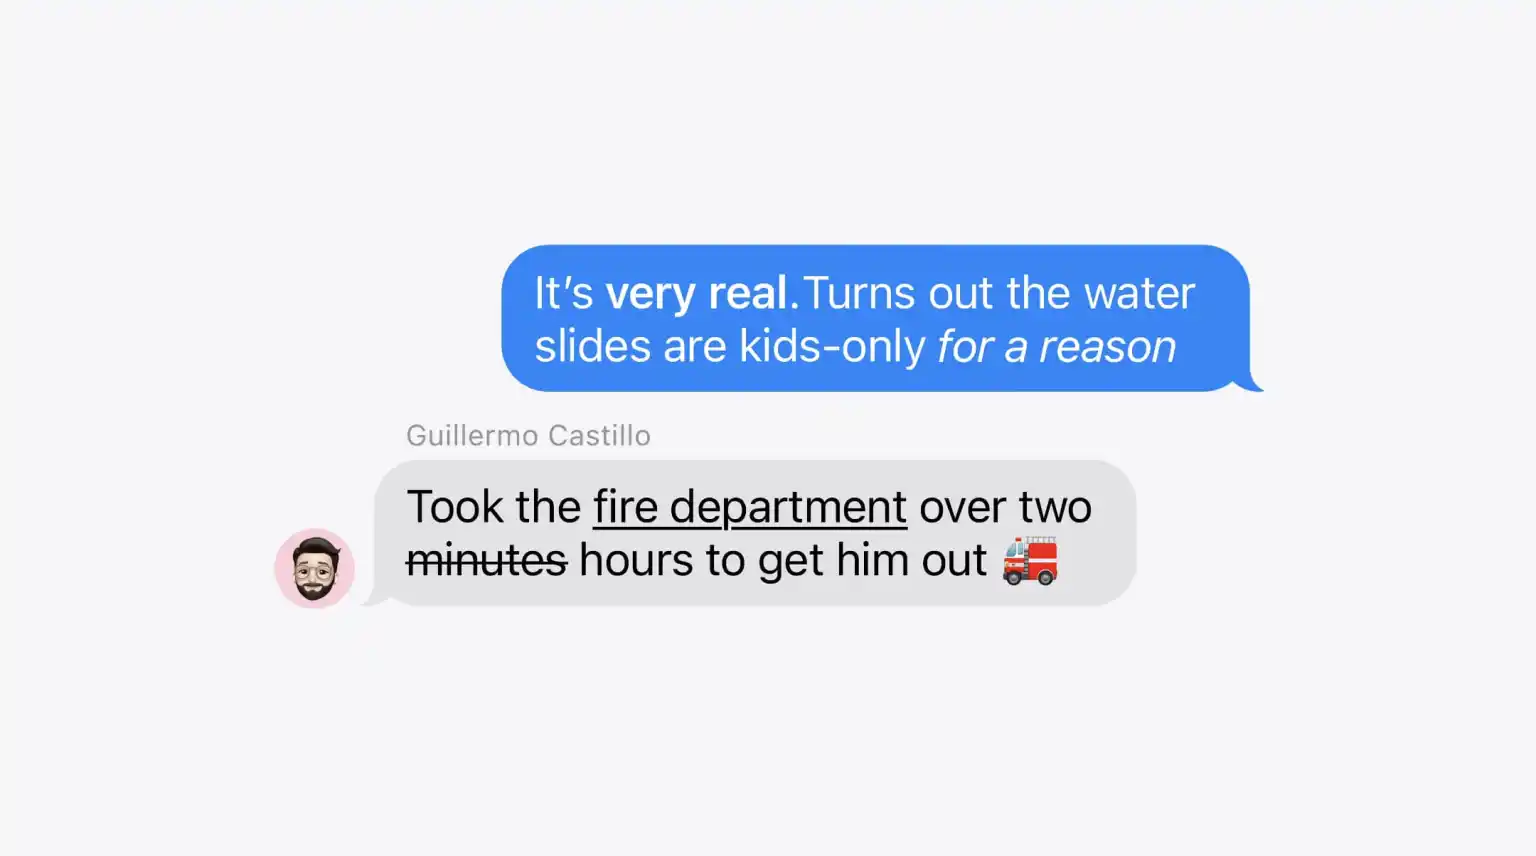This screenshot has width=1536, height=856.
Task: Click "It's" at the start of the blue message
Action: [564, 294]
